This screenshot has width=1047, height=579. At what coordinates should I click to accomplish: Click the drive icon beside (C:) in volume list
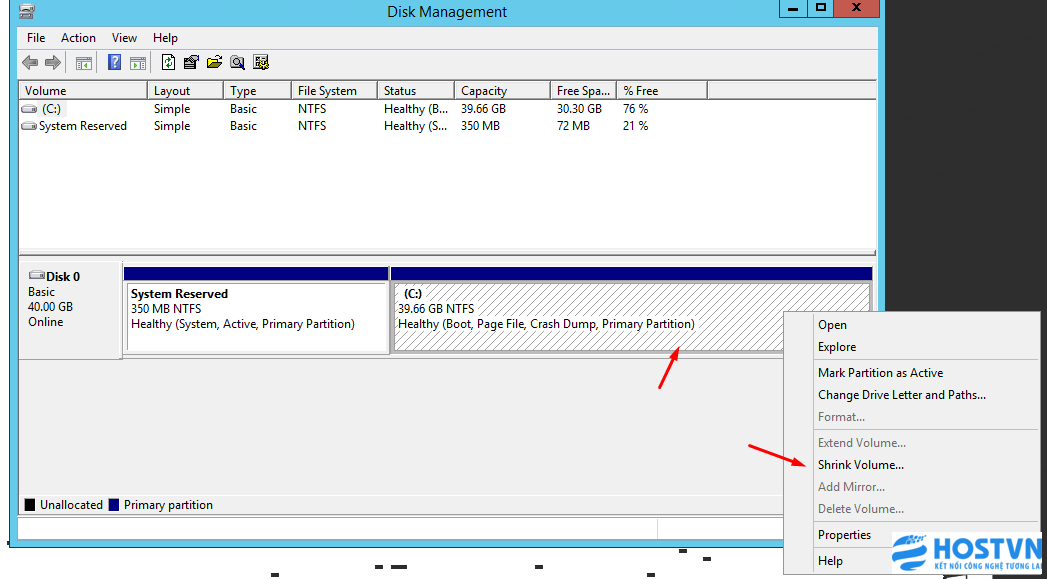click(x=29, y=109)
